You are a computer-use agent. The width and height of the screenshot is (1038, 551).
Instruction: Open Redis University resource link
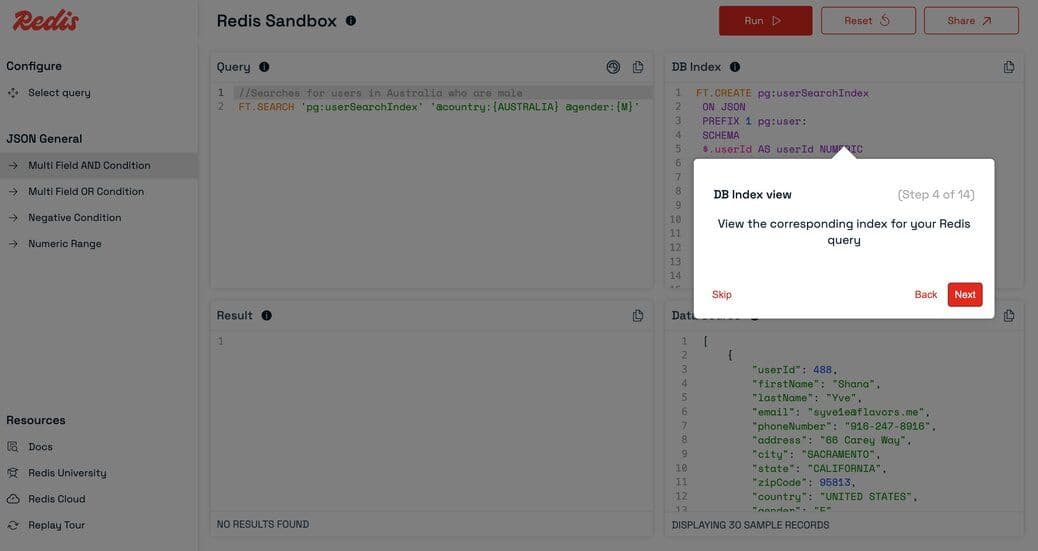[x=67, y=473]
